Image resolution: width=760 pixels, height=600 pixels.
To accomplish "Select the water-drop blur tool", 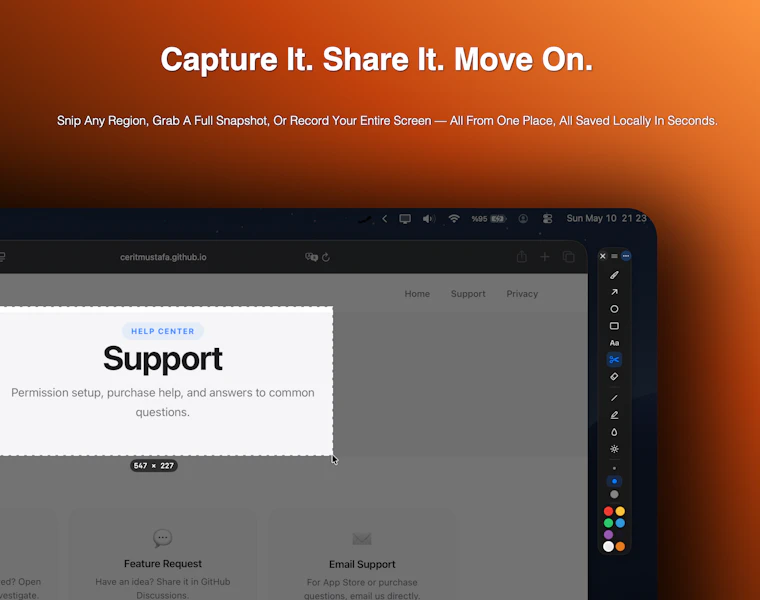I will 614,432.
